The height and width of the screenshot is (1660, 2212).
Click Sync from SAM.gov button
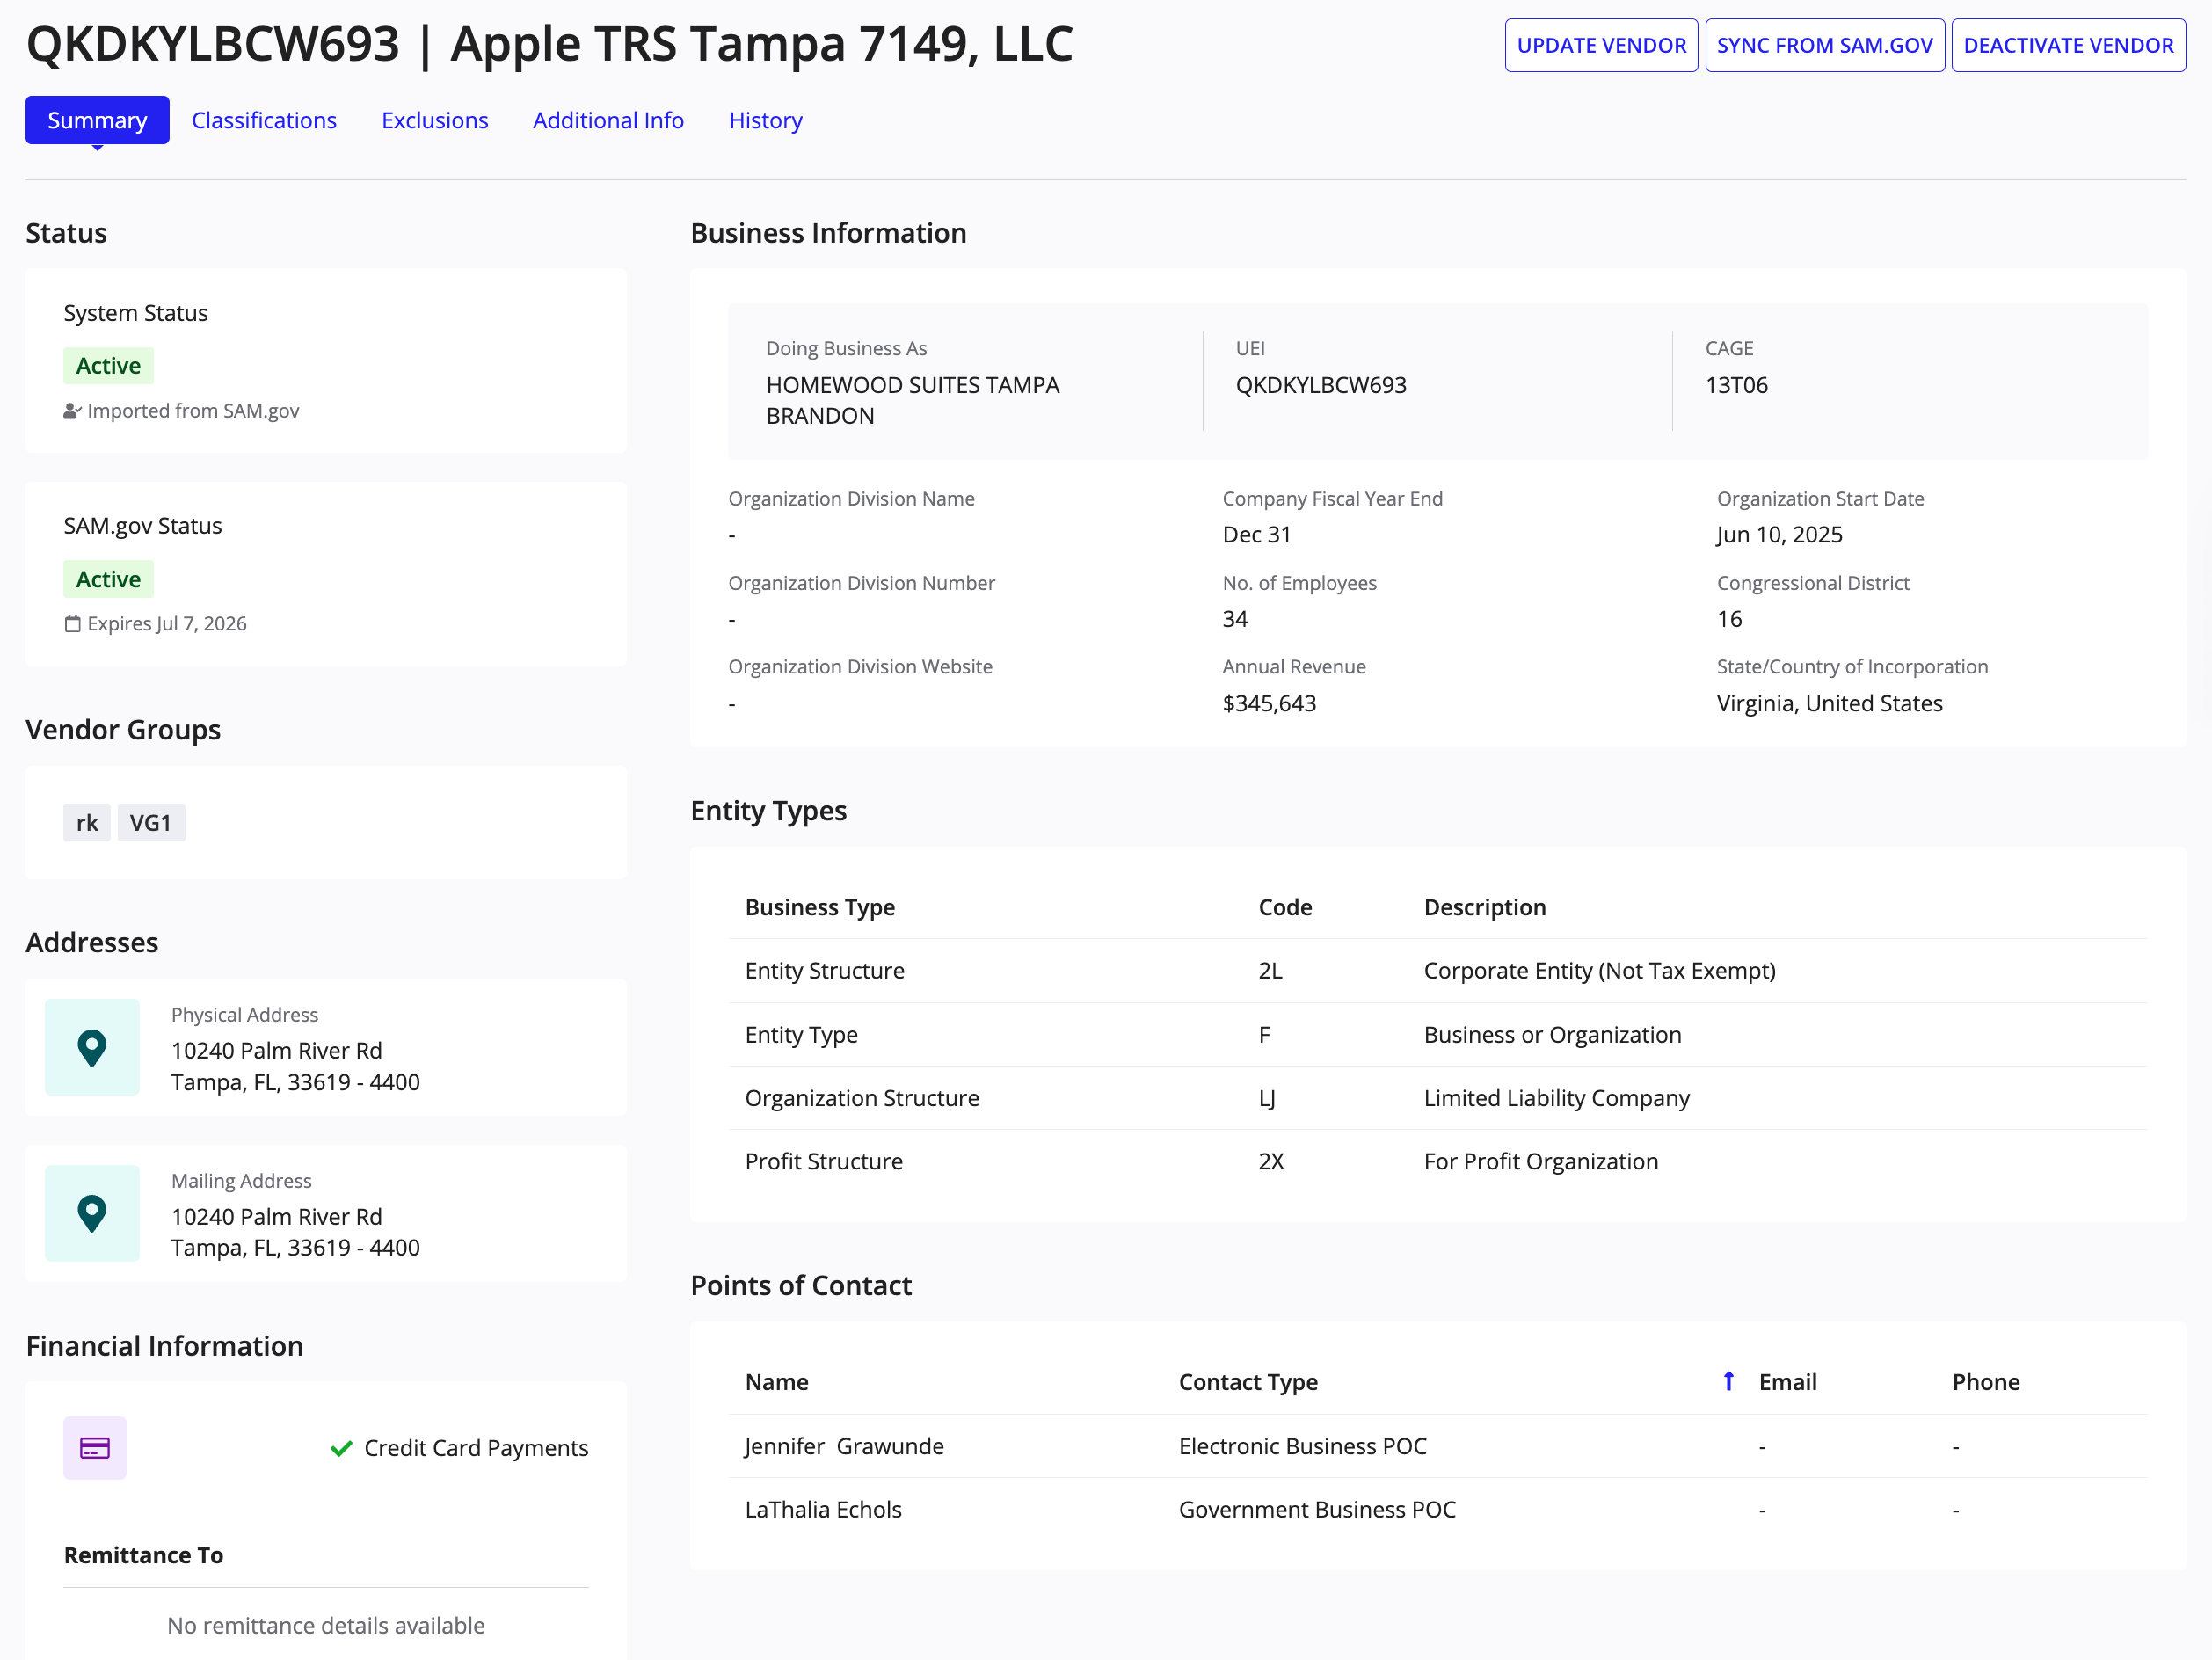pos(1824,45)
